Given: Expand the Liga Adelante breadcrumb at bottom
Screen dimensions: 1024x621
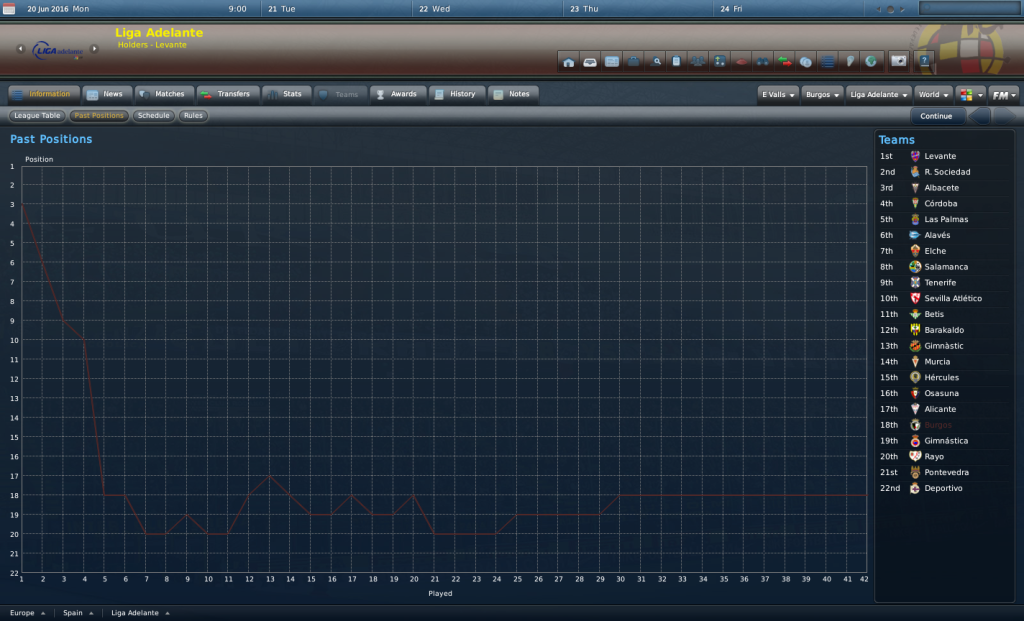Looking at the screenshot, I should (140, 613).
